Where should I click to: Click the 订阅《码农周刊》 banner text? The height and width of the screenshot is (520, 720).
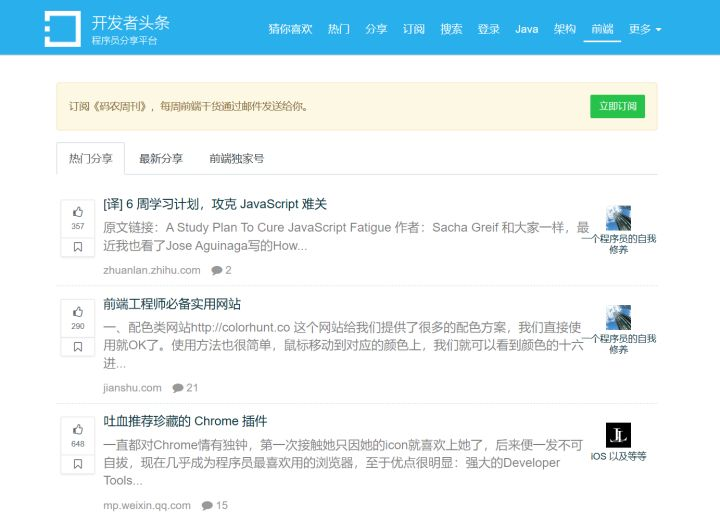pyautogui.click(x=189, y=106)
